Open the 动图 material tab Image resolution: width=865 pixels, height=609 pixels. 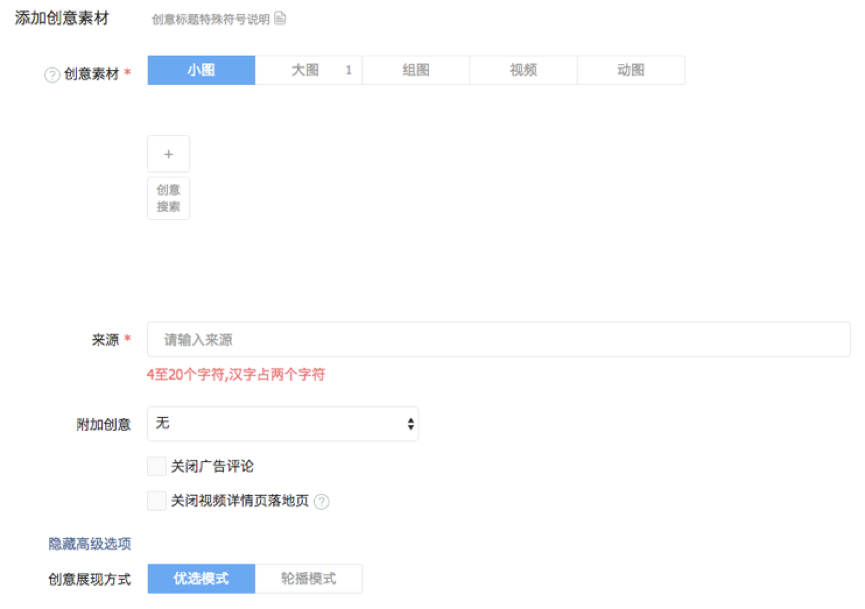631,70
